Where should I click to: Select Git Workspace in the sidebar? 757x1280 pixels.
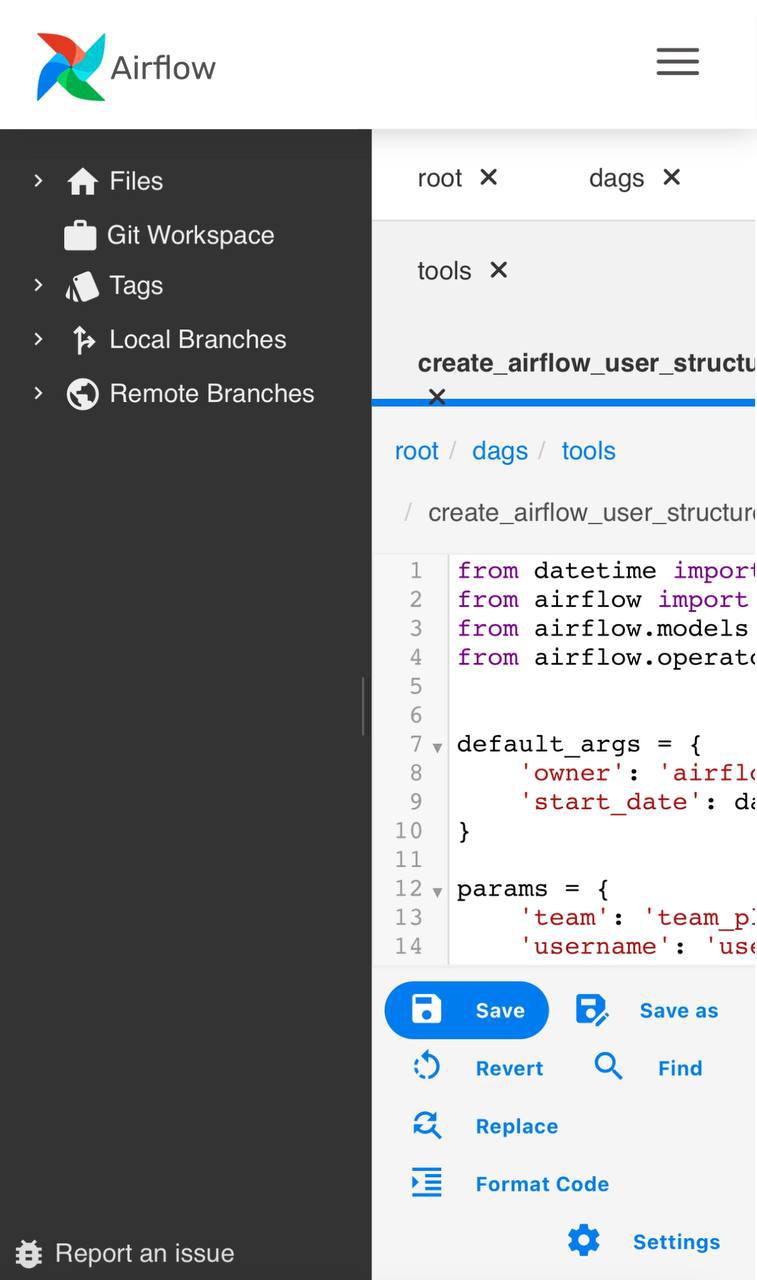[190, 235]
